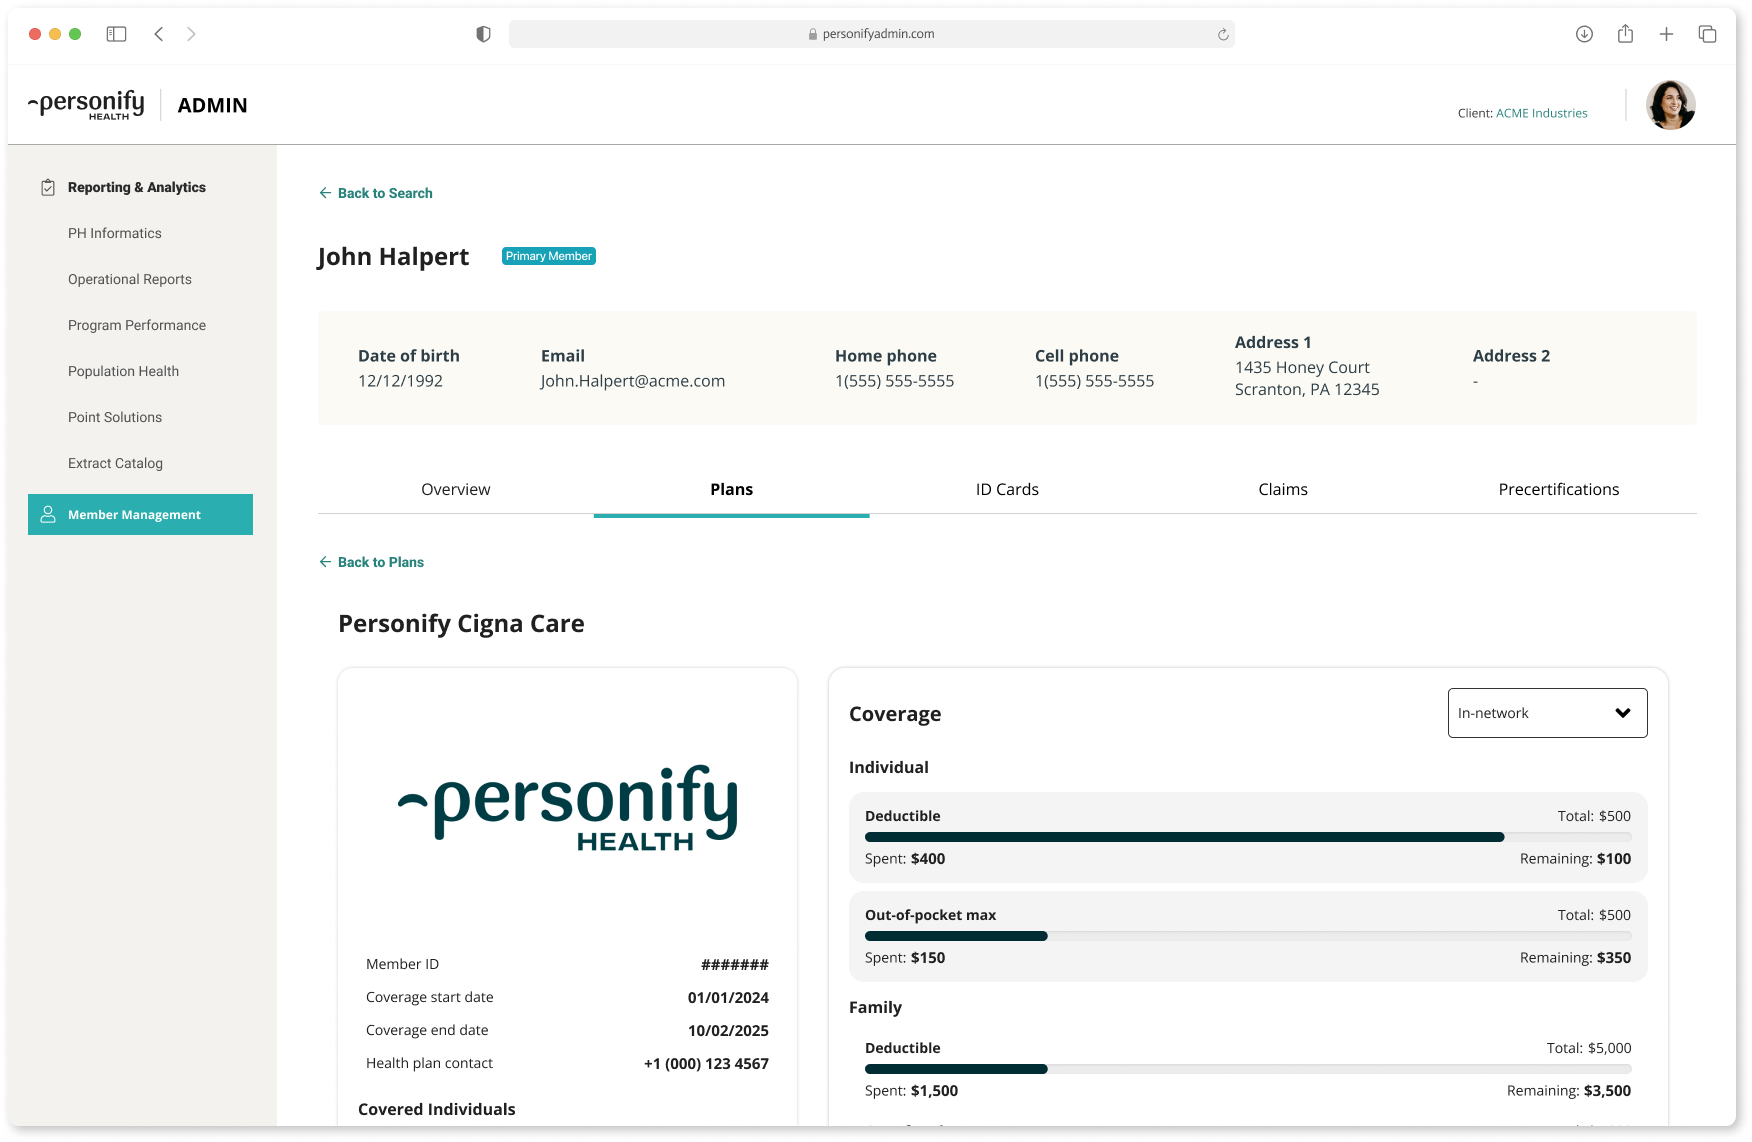Open a new tab with plus icon
Screen dimensions: 1752x1142
click(1666, 34)
